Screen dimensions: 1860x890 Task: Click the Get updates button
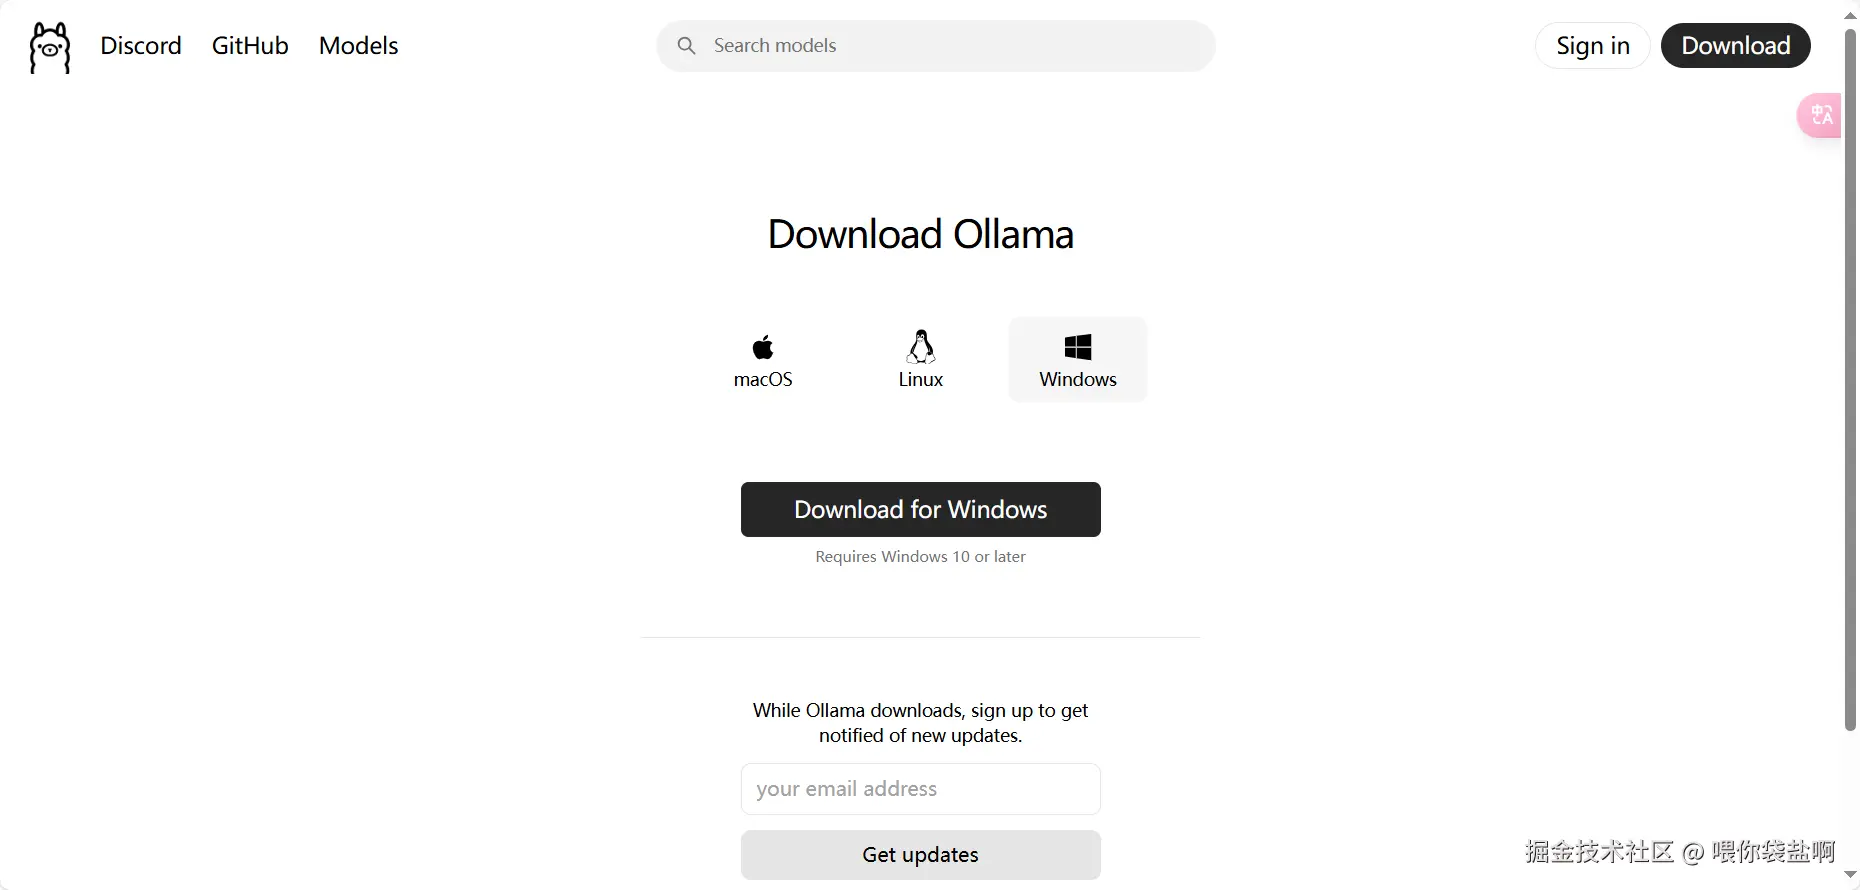(x=921, y=855)
